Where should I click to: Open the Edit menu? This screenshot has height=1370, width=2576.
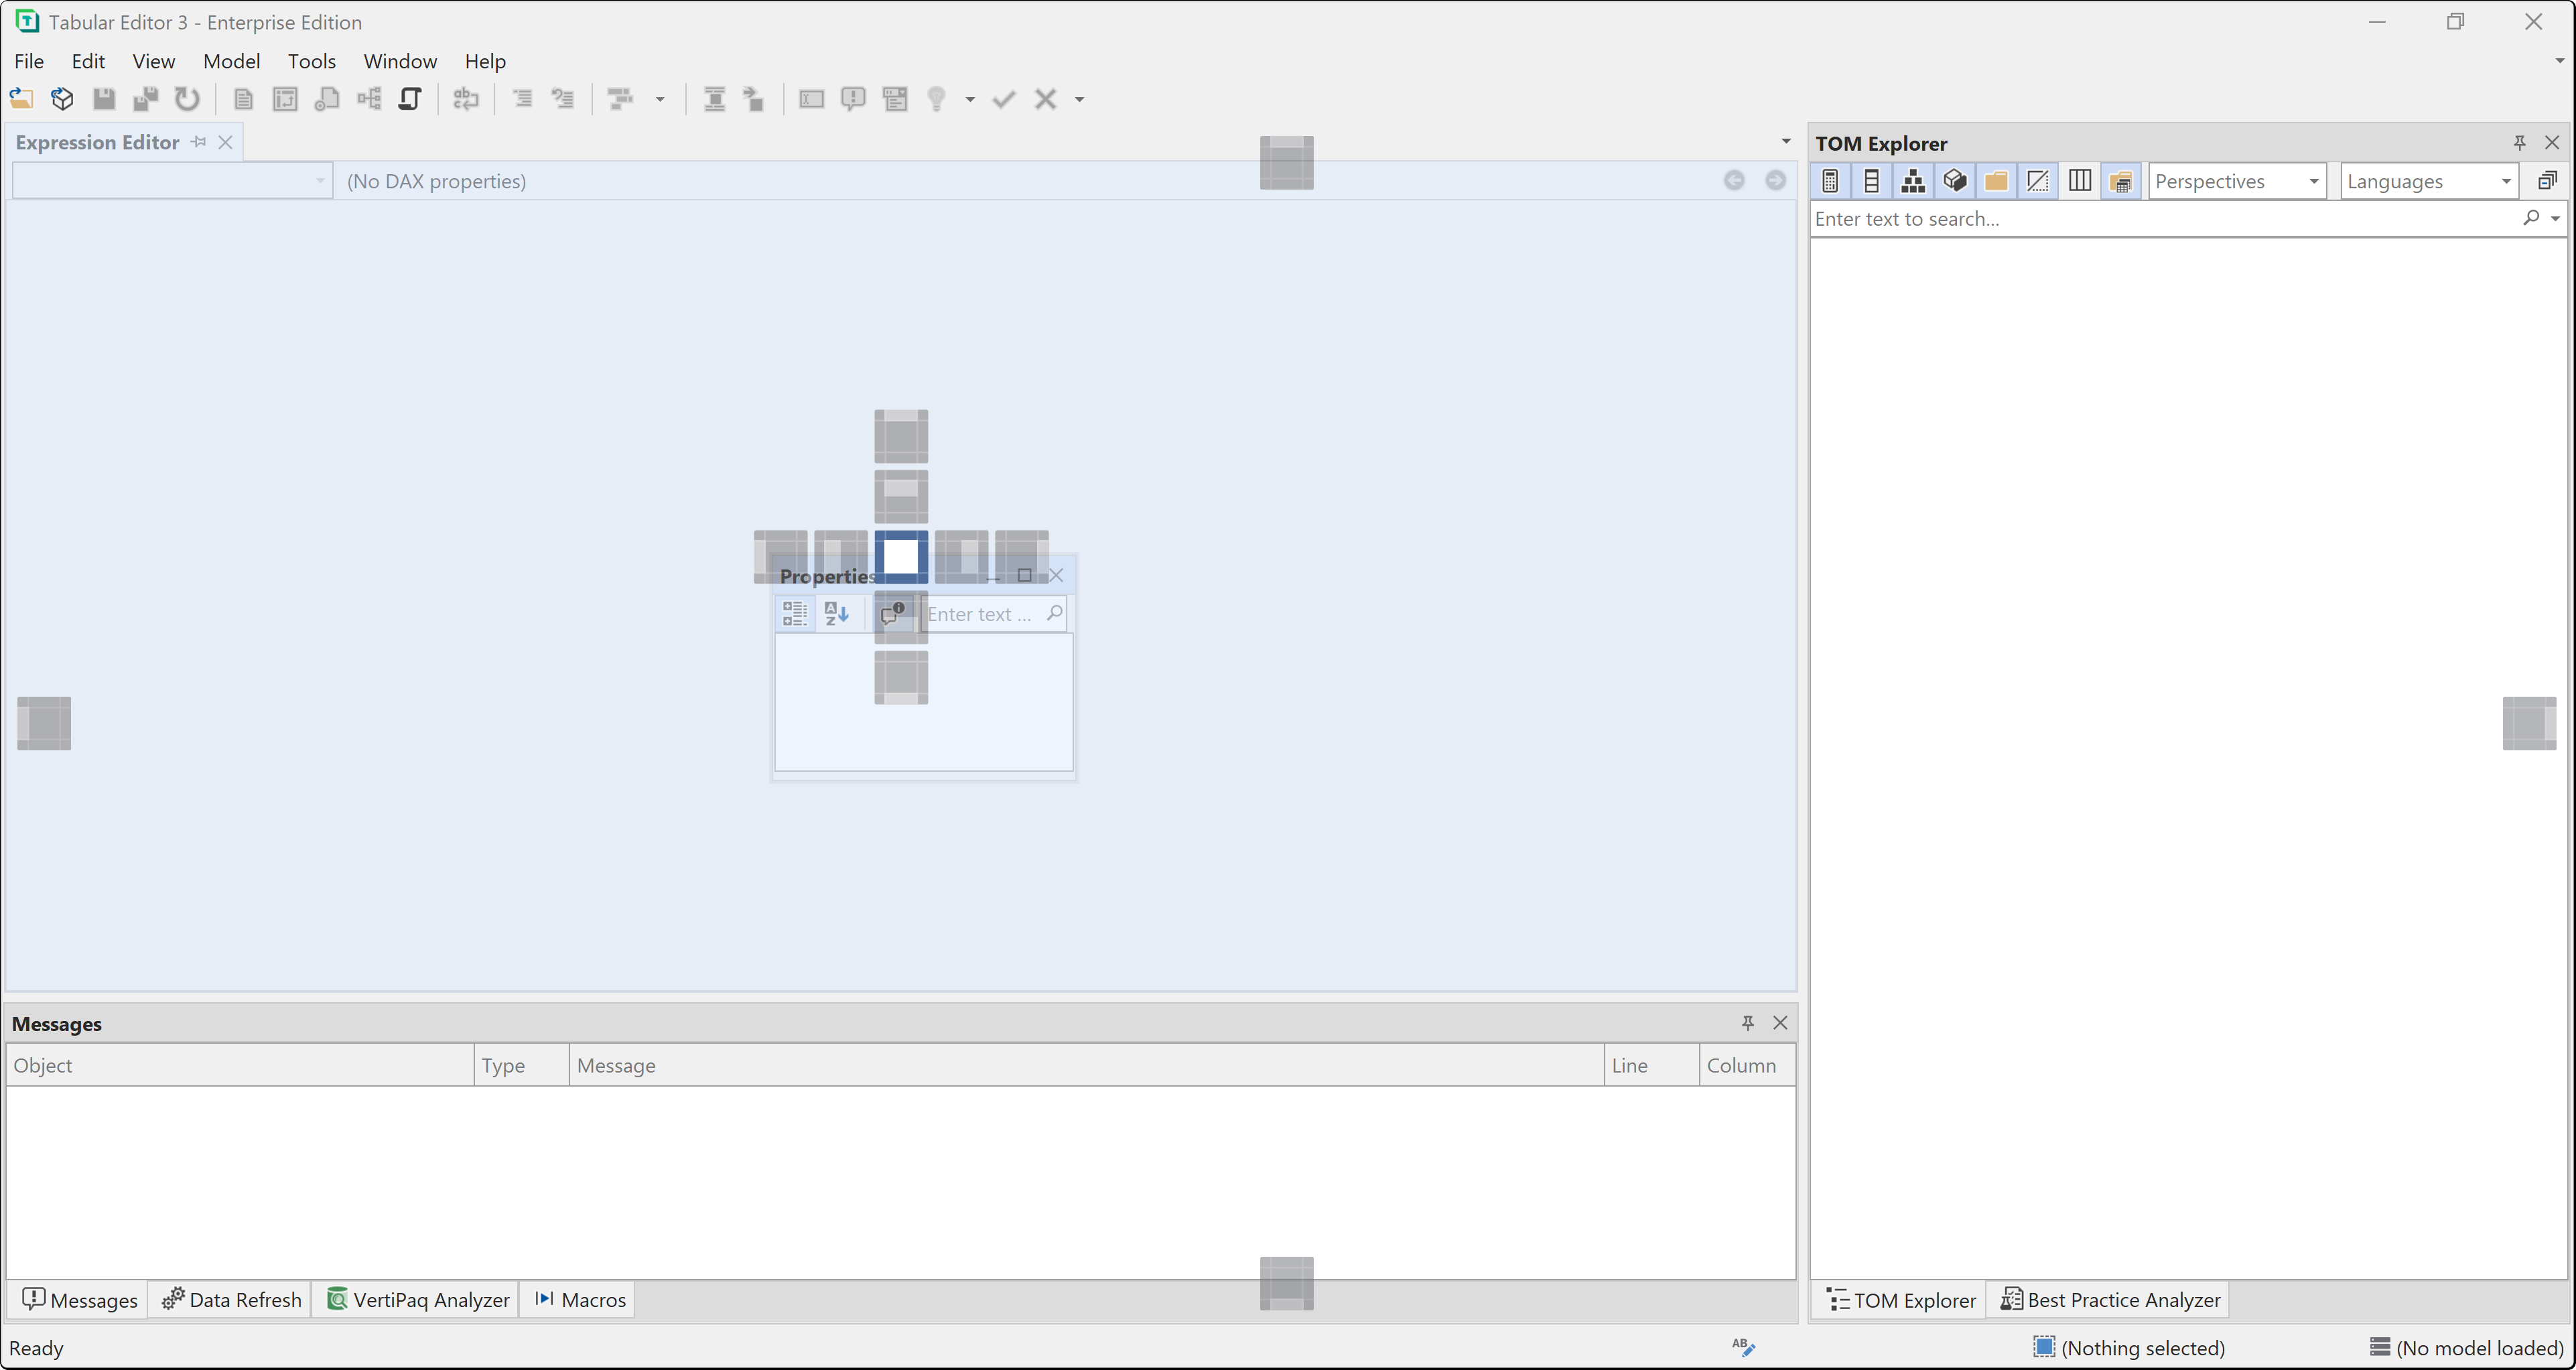point(88,61)
